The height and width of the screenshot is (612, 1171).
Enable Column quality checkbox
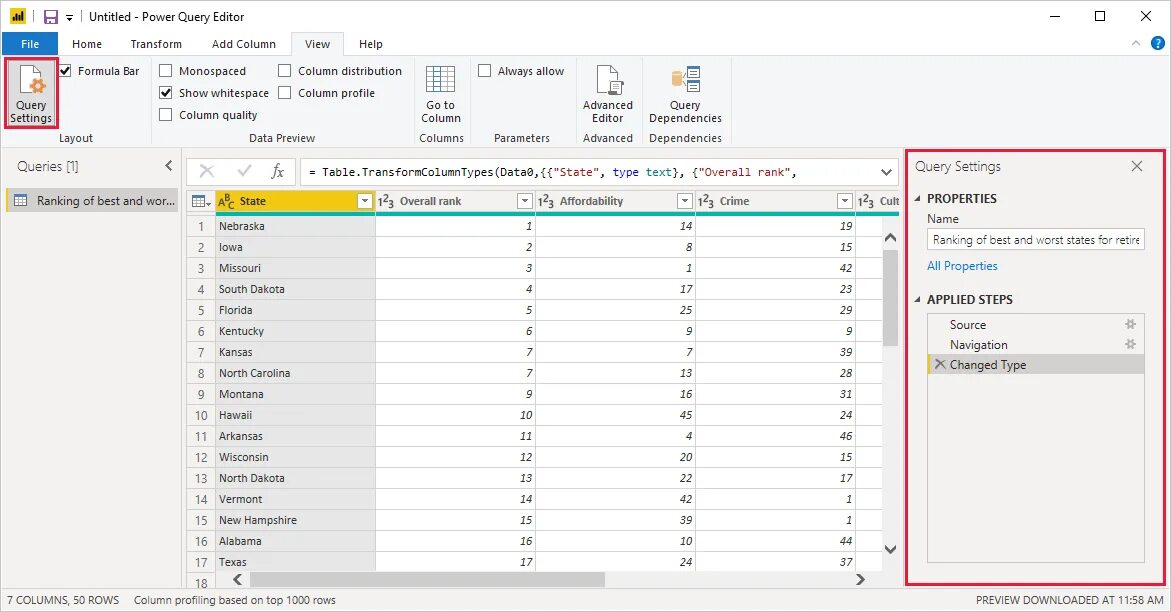coord(166,114)
